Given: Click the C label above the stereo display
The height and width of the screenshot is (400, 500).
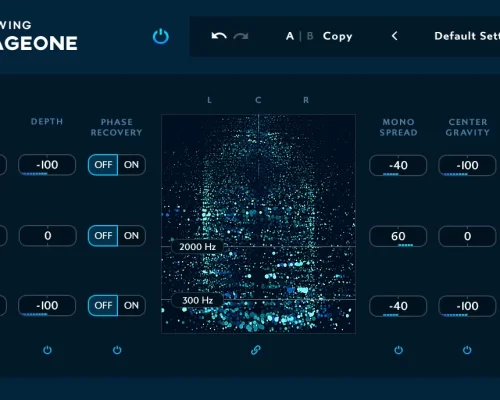Looking at the screenshot, I should click(x=258, y=100).
